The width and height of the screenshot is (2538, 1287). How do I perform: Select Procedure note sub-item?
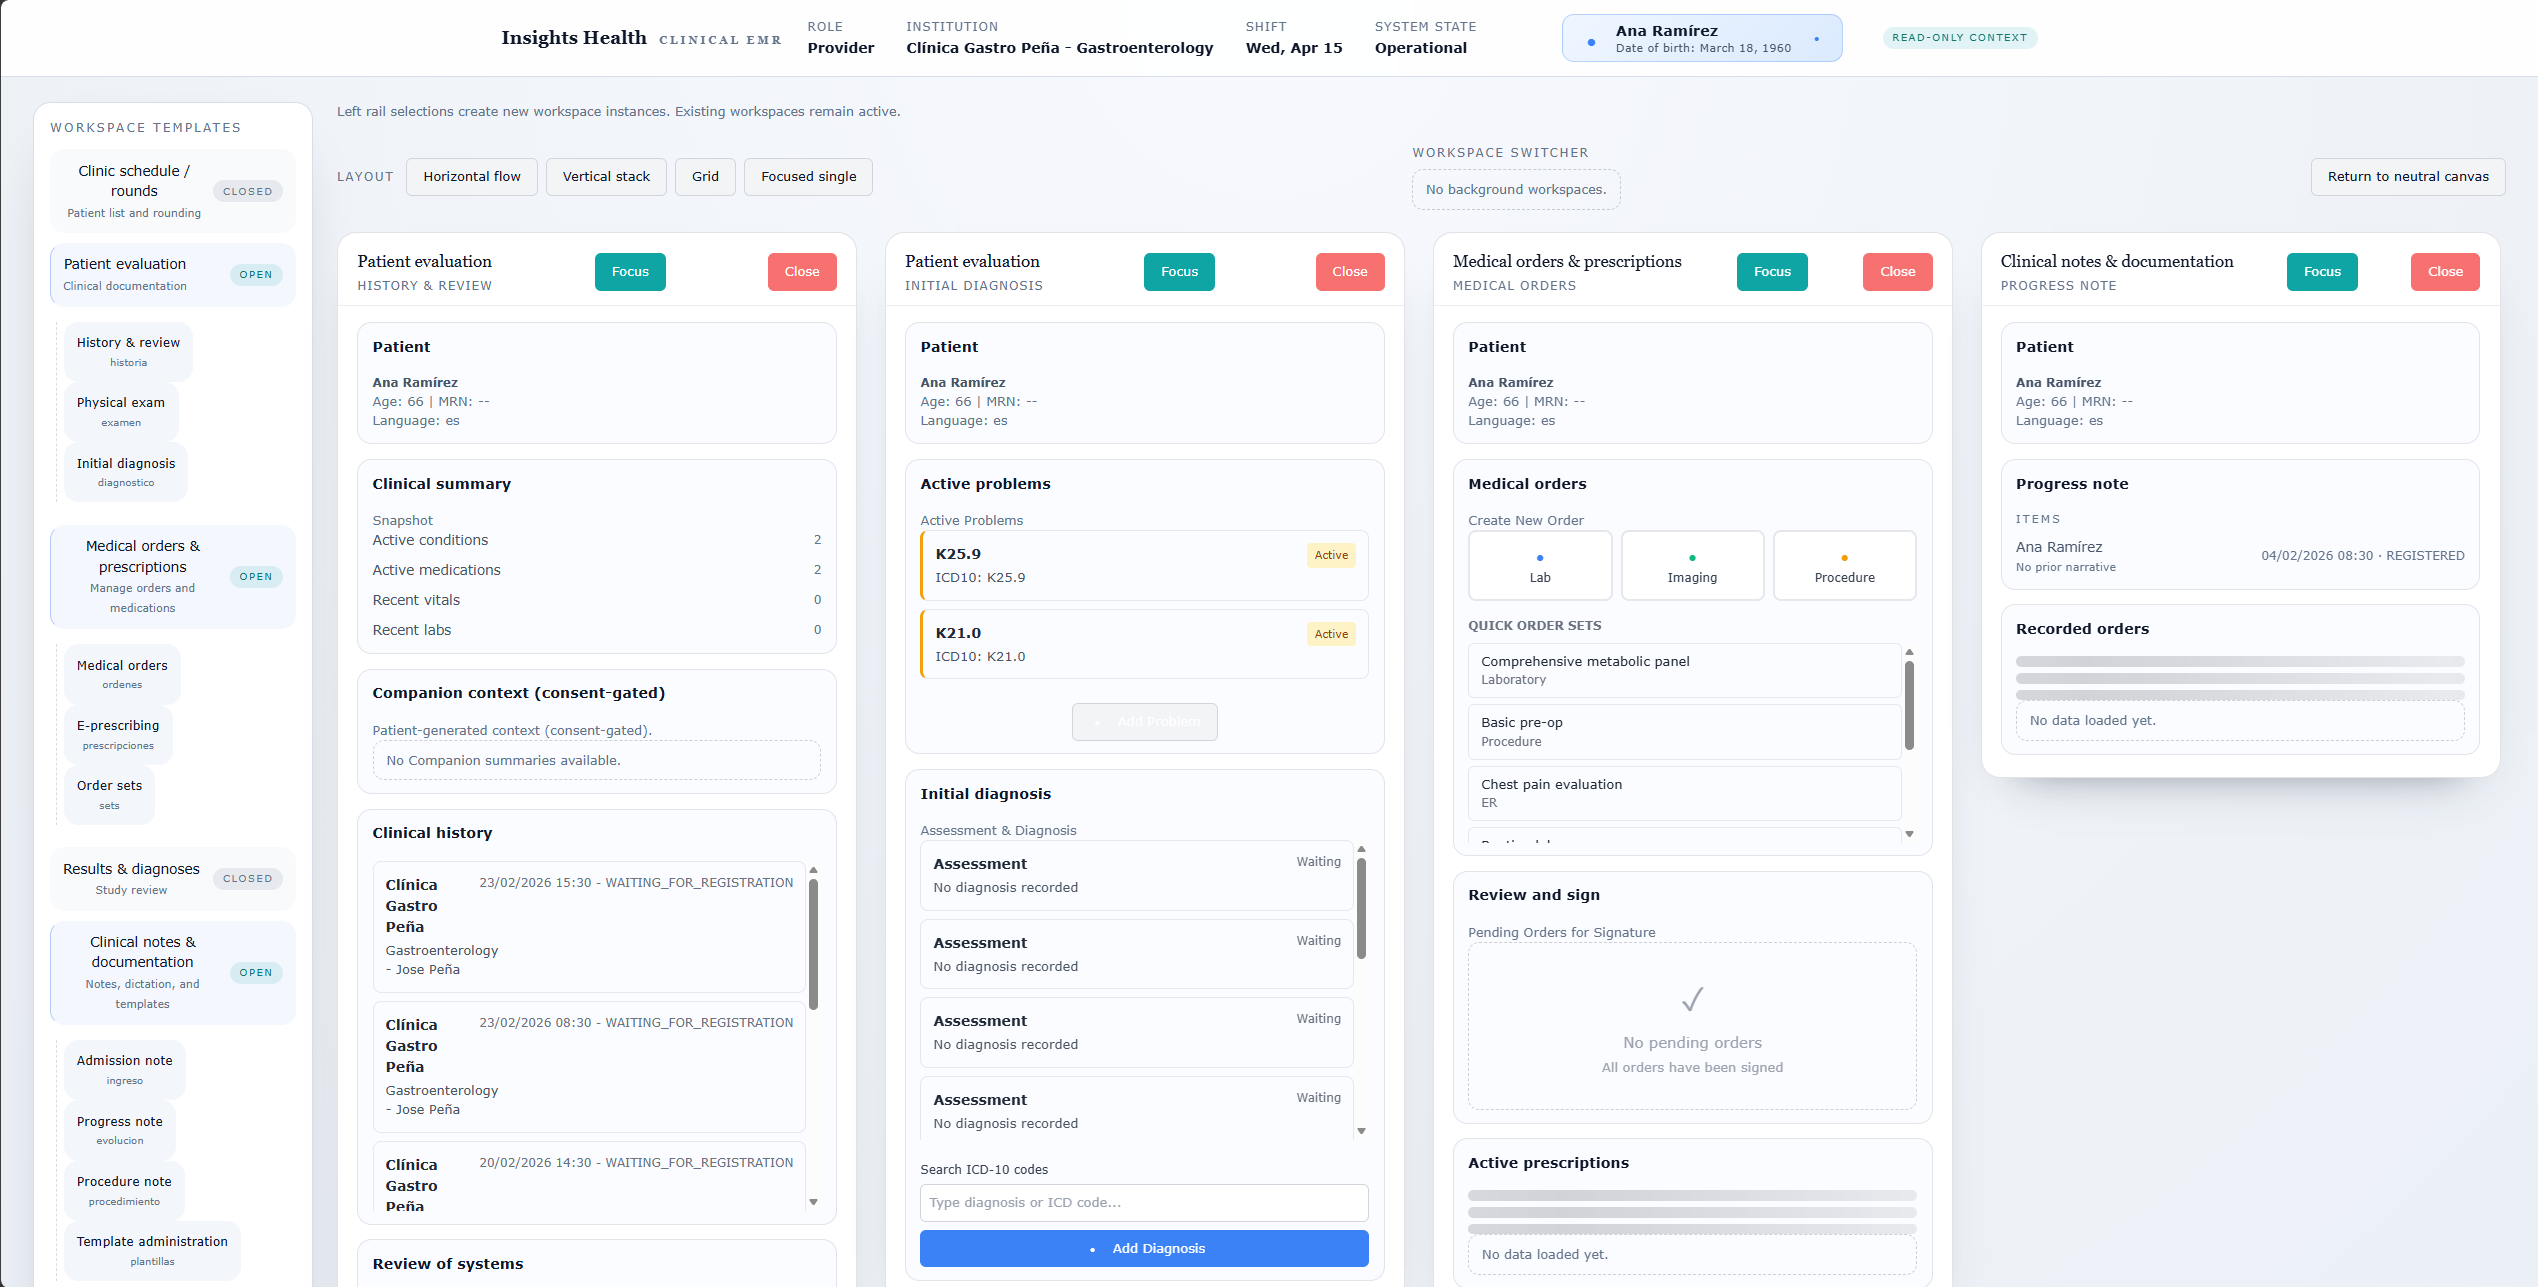pos(124,1190)
